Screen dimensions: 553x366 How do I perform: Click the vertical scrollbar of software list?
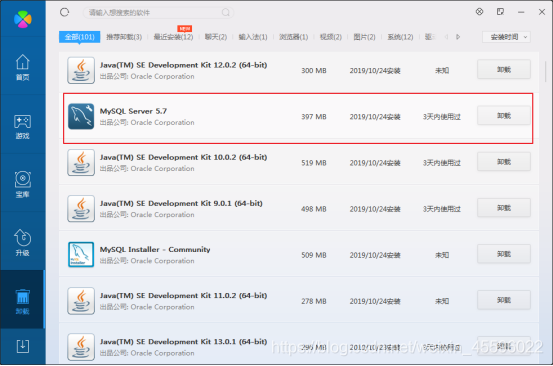coord(546,72)
